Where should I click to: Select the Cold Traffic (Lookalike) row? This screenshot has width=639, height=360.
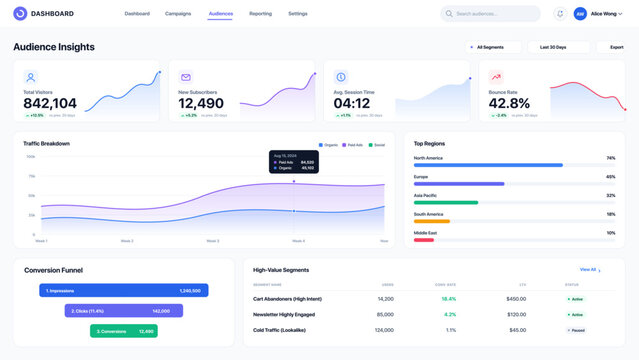point(434,330)
